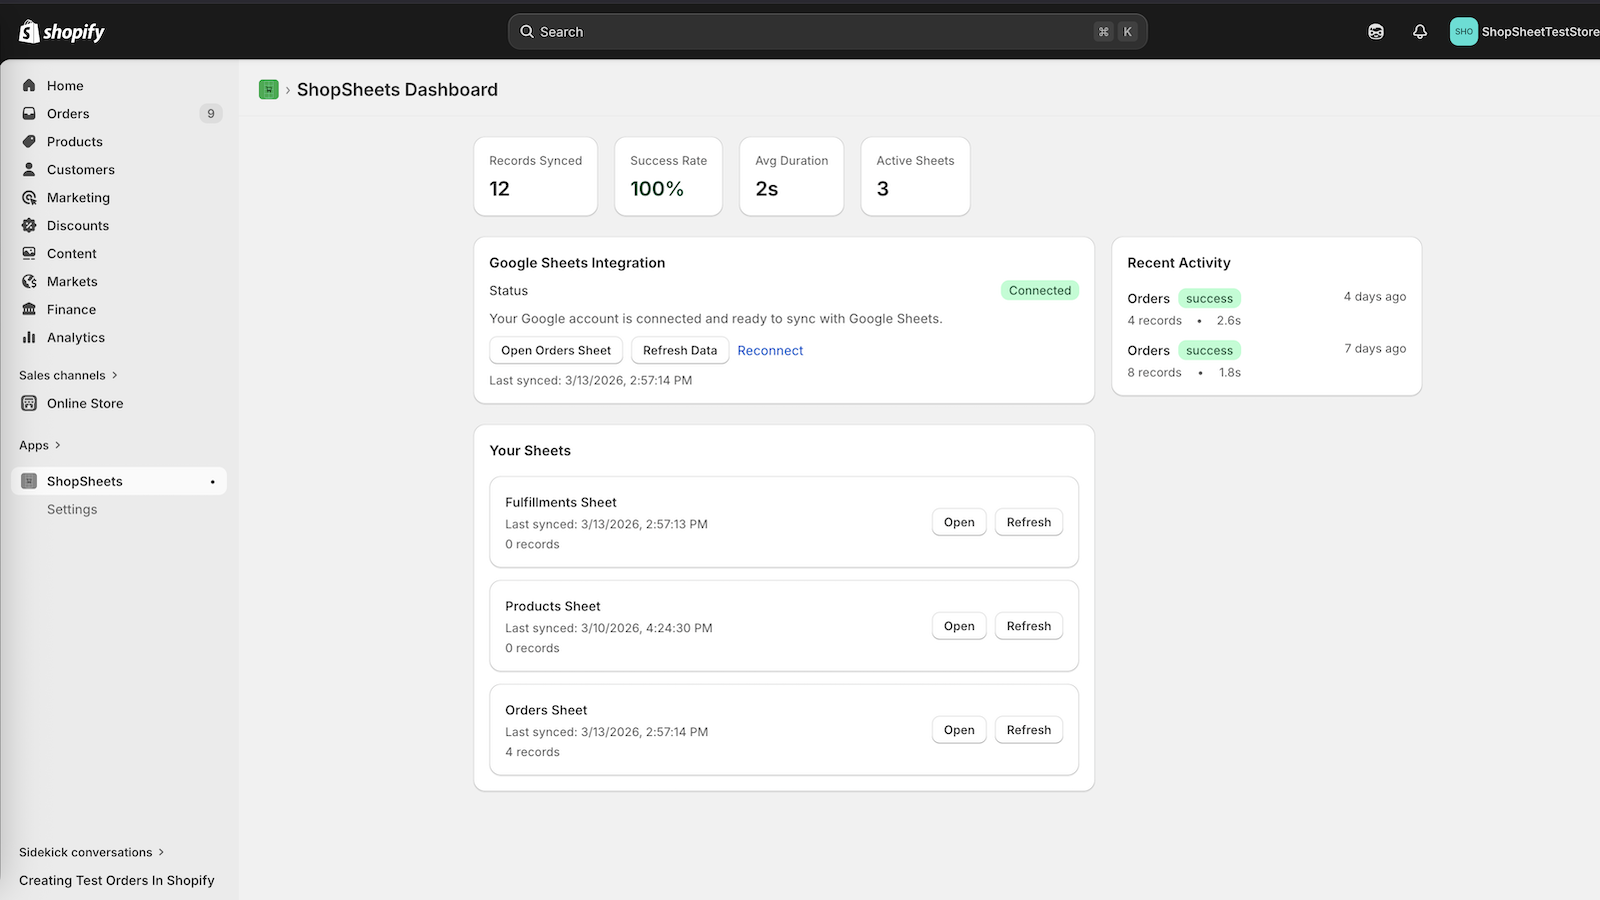The width and height of the screenshot is (1600, 900).
Task: Click the Home icon in sidebar
Action: [x=29, y=86]
